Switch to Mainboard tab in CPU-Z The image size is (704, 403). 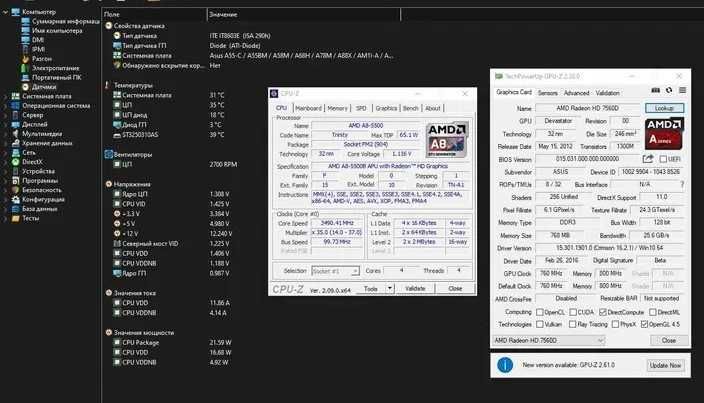pos(308,108)
